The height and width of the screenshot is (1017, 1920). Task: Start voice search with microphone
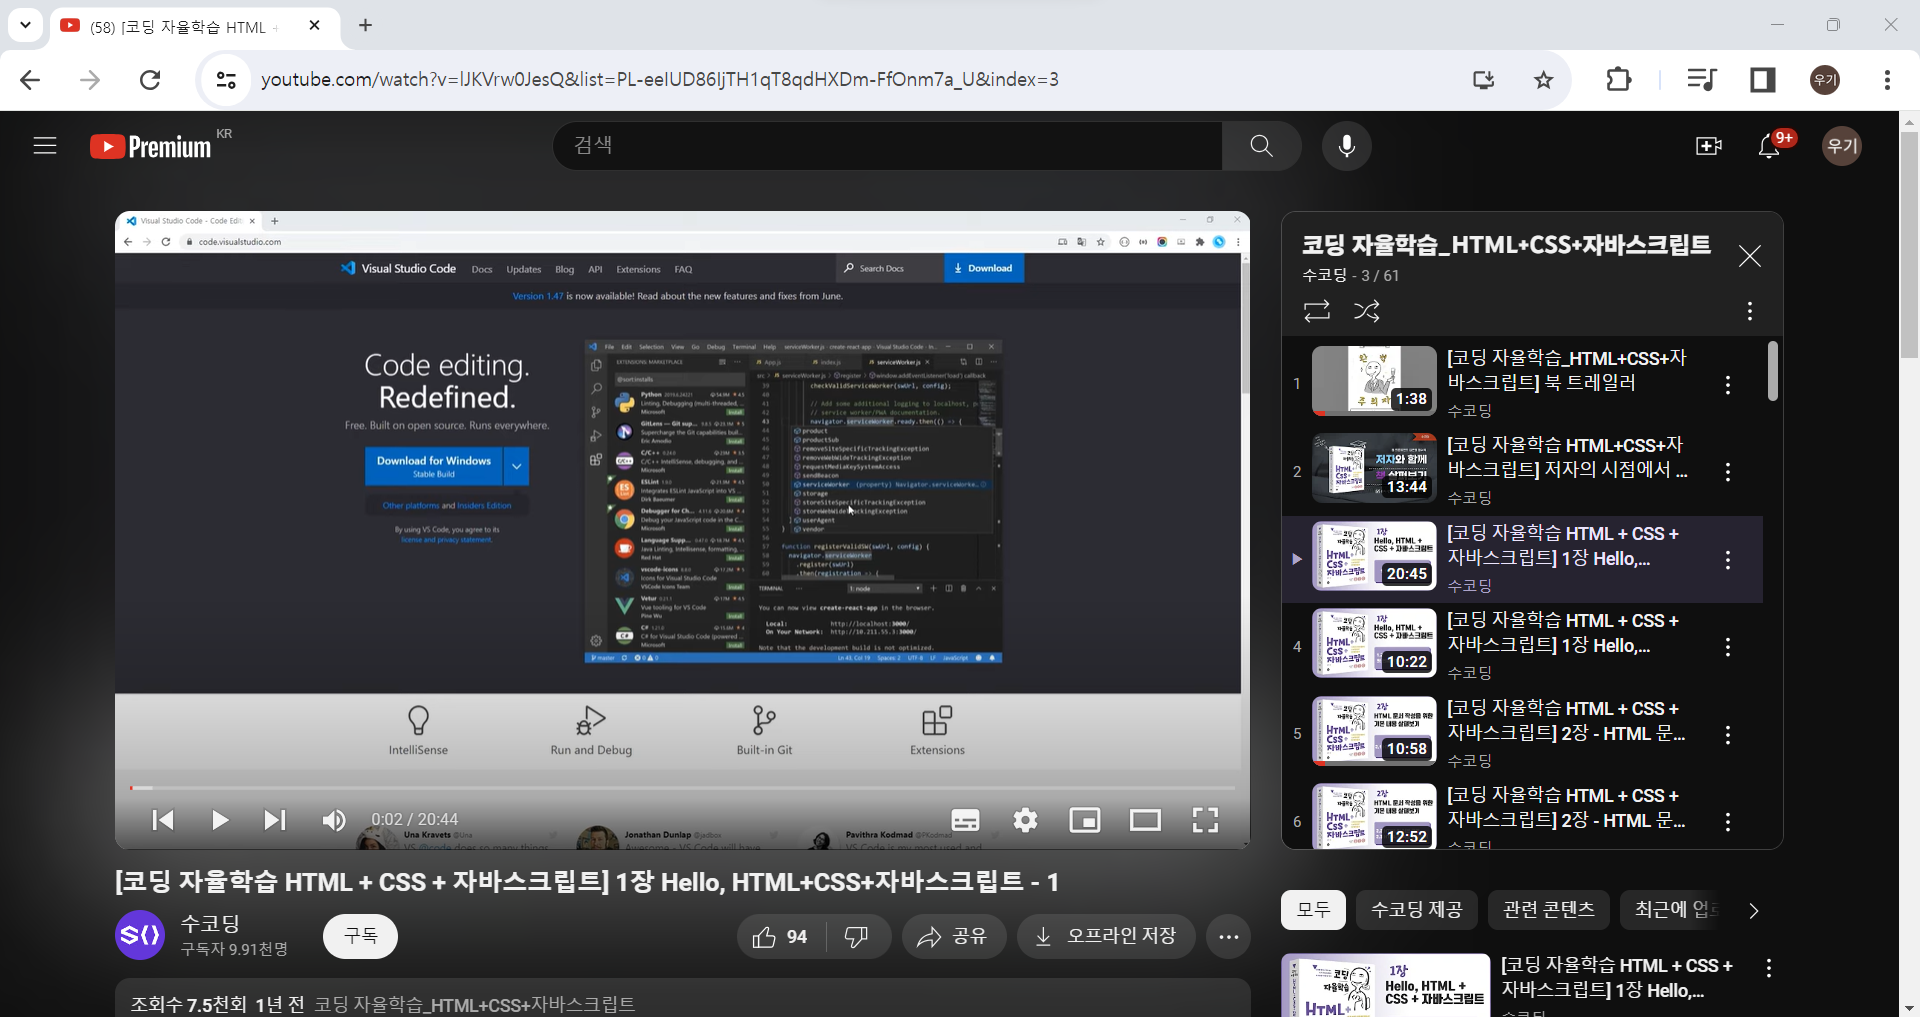point(1346,146)
